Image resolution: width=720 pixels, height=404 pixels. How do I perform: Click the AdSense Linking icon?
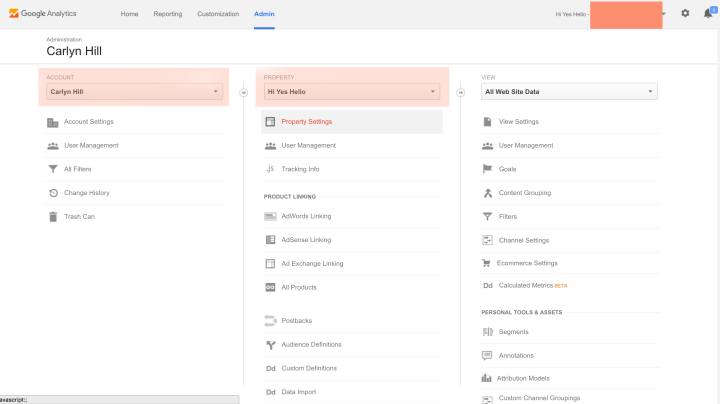[270, 240]
